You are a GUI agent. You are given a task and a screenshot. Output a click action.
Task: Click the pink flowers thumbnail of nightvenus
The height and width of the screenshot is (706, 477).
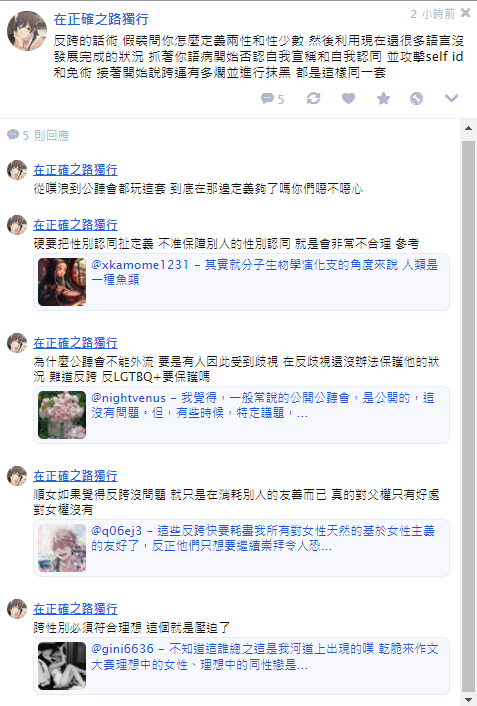pyautogui.click(x=62, y=415)
